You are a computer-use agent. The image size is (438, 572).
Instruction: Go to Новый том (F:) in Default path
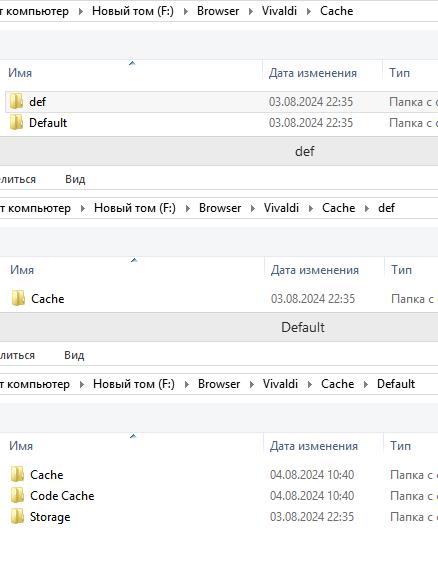(134, 384)
